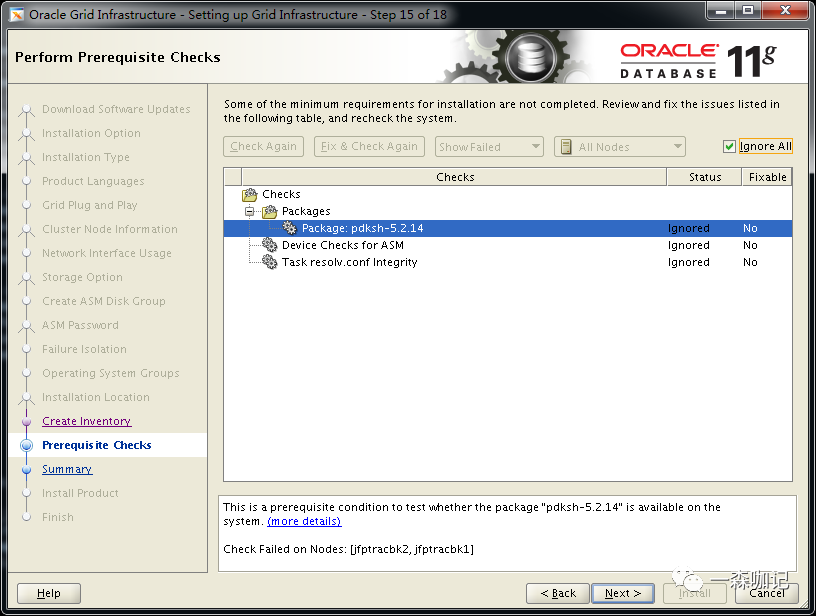Toggle the Ignore All checkbox
Viewport: 816px width, 616px height.
(729, 147)
